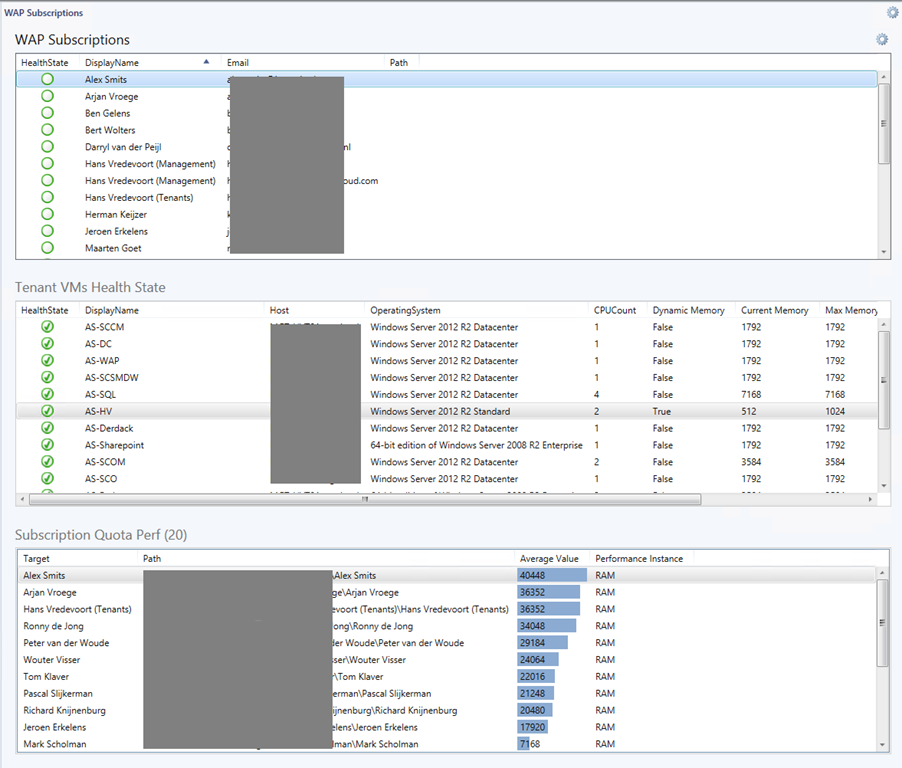
Task: Click scroll-down arrow of Subscription Quota Perf list
Action: pyautogui.click(x=882, y=745)
